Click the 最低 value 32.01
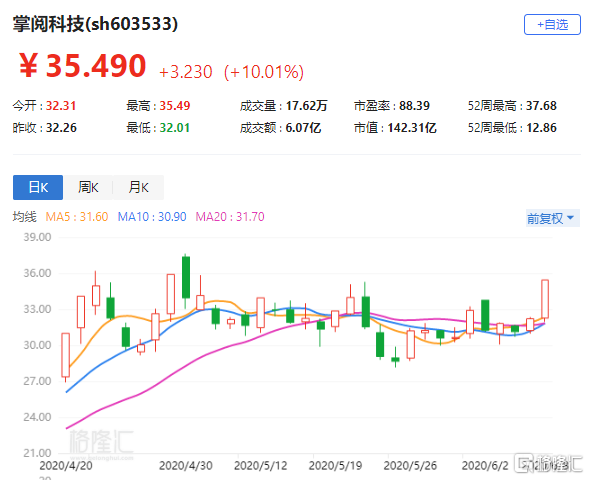 175,128
